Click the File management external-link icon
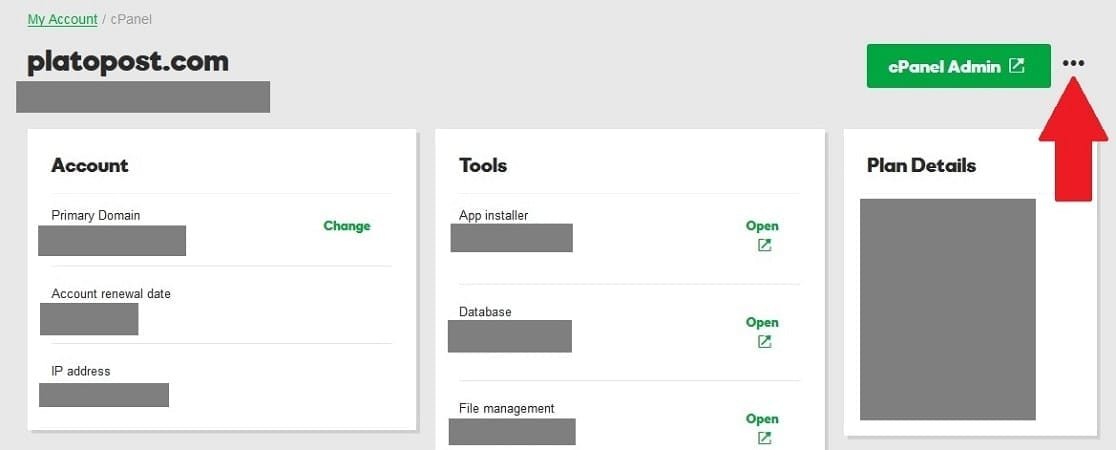This screenshot has width=1116, height=450. coord(764,438)
